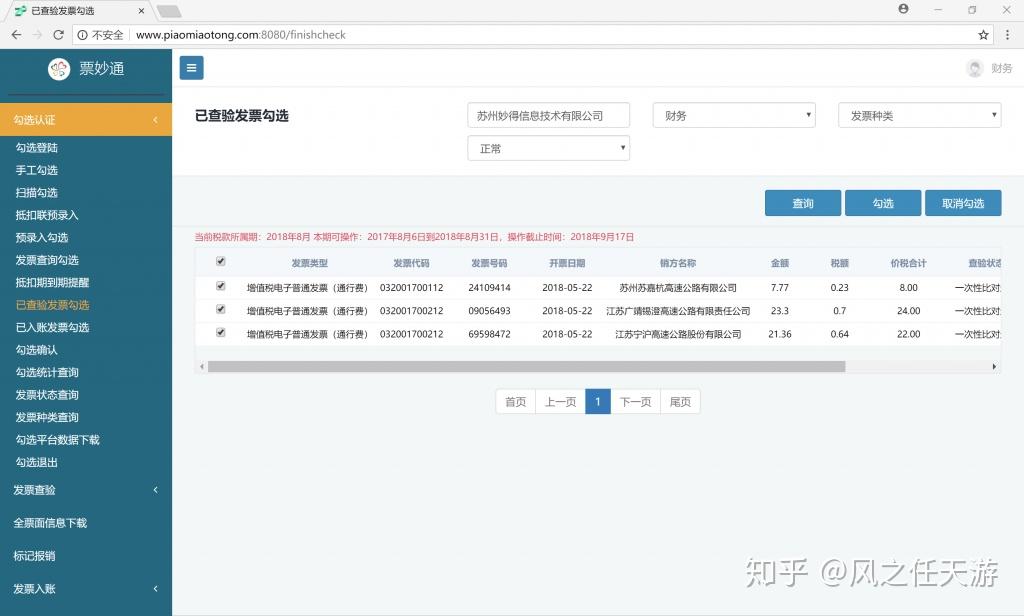This screenshot has width=1024, height=616.
Task: Click the 财务 user avatar
Action: [975, 69]
